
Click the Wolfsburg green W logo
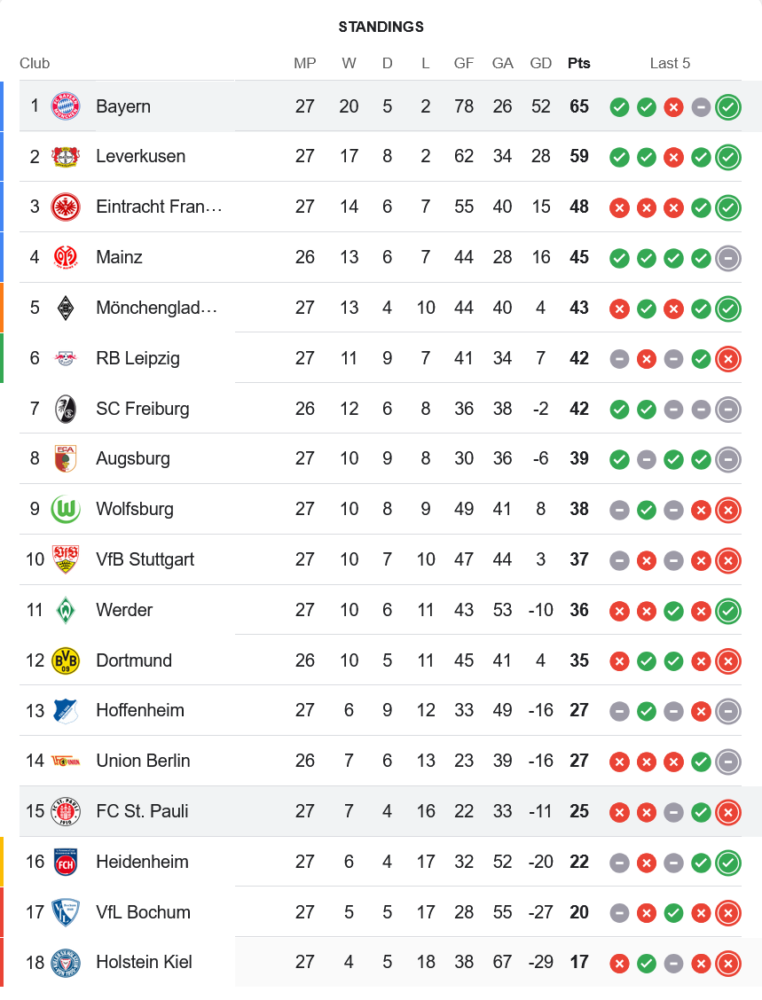(x=65, y=509)
